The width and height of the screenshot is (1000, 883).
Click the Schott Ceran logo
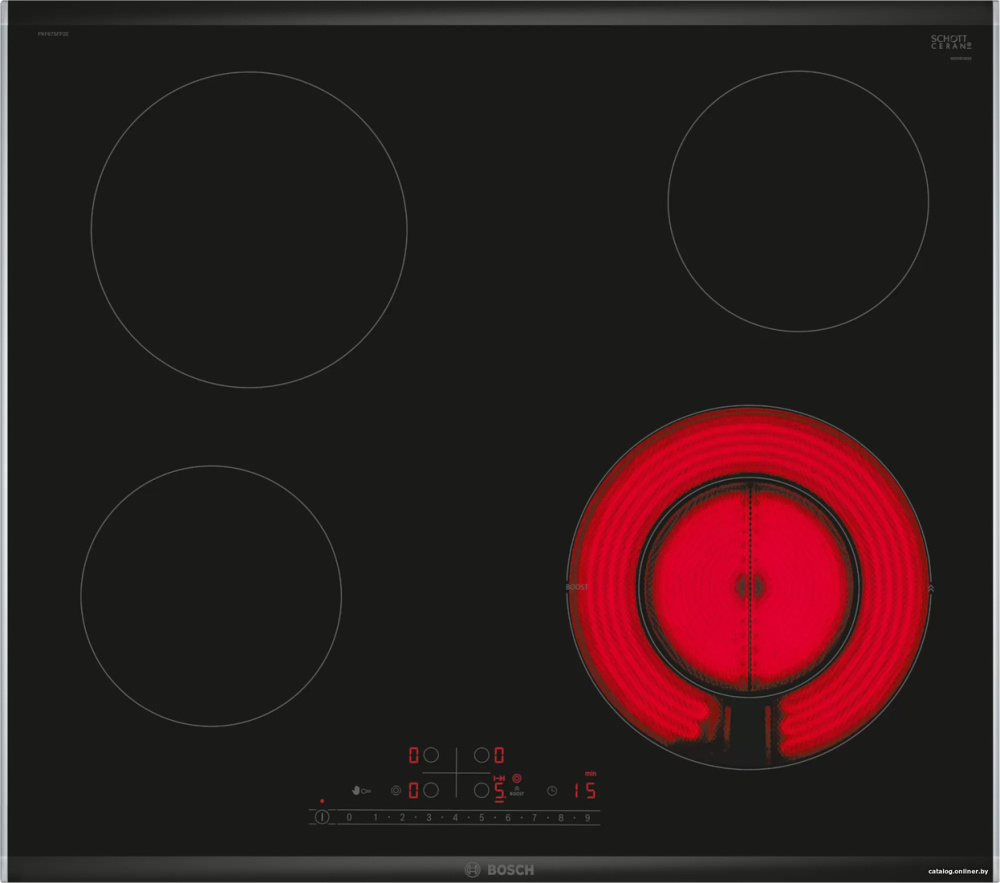point(949,43)
